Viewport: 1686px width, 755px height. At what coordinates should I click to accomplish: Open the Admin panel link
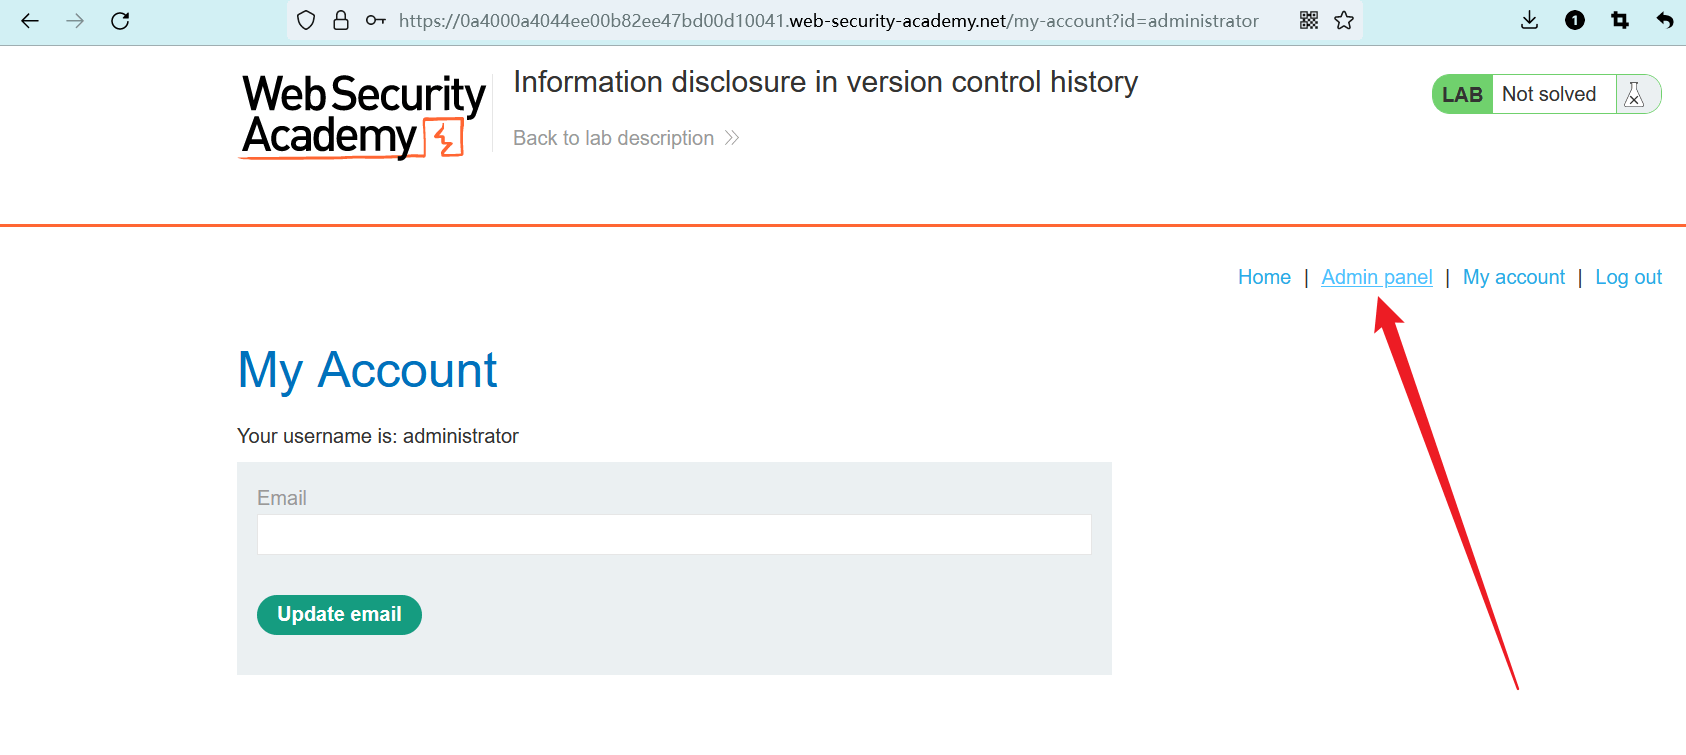(1376, 277)
